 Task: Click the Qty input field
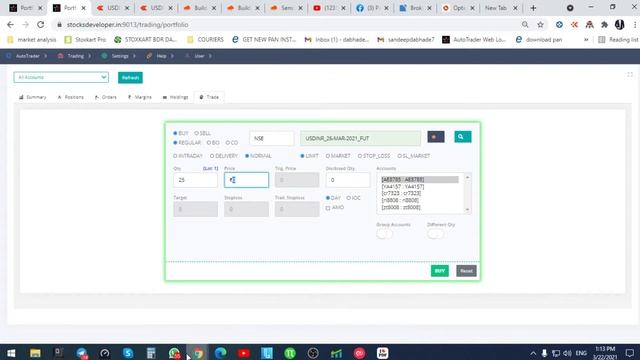[196, 180]
